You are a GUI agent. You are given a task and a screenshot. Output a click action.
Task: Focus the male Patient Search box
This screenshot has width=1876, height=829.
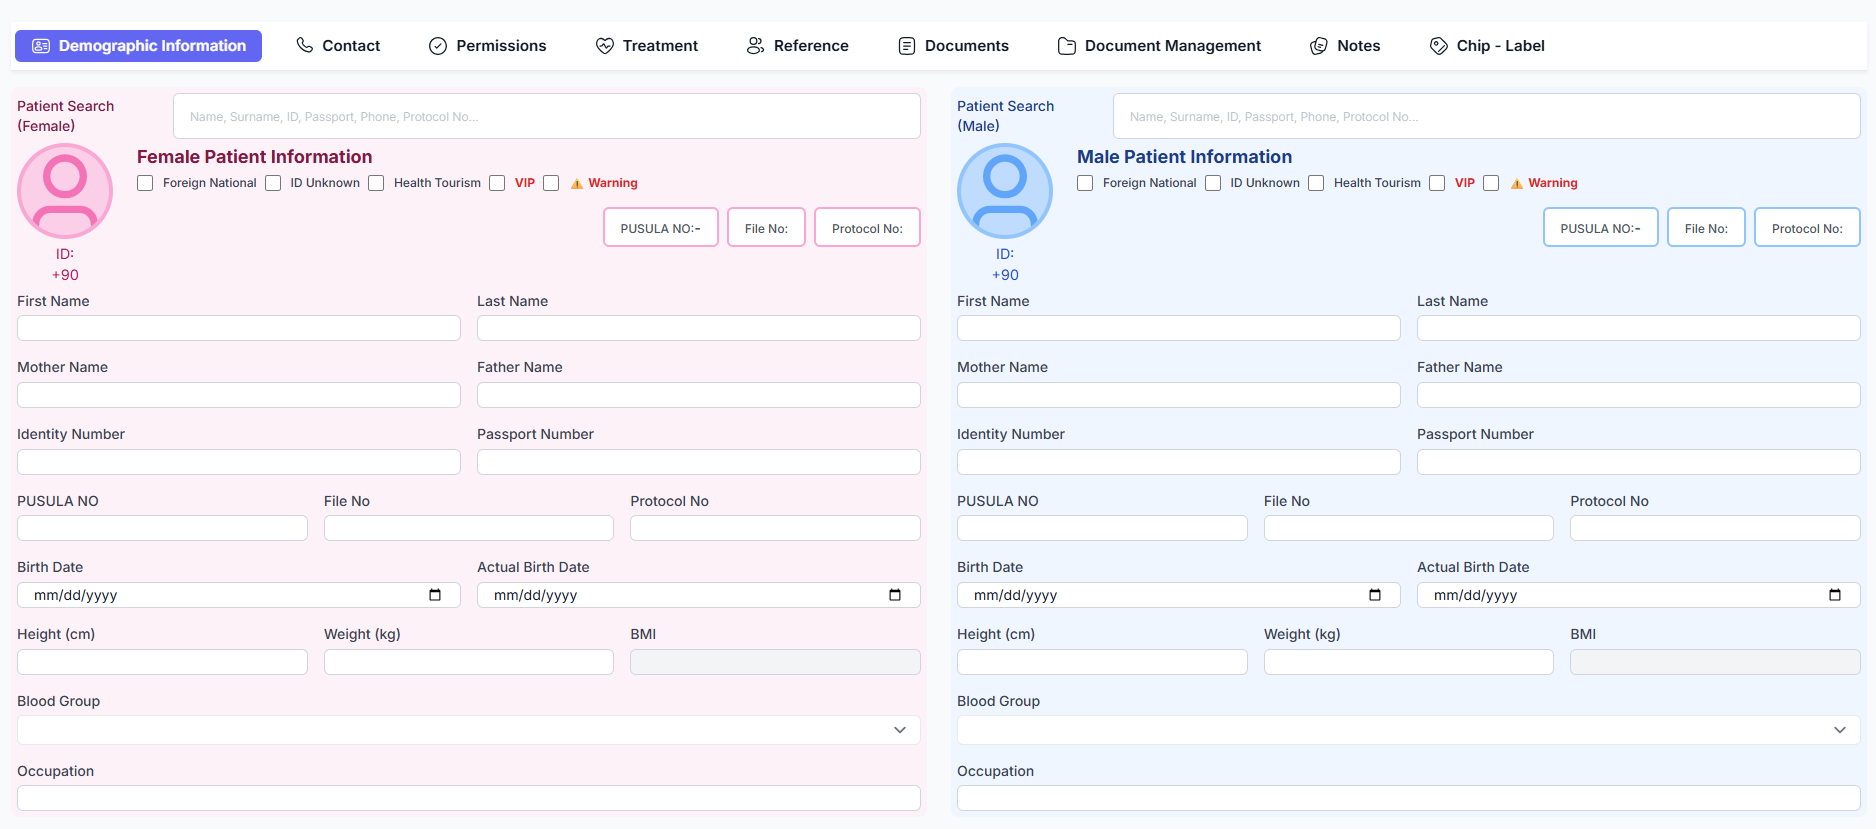pos(1487,117)
